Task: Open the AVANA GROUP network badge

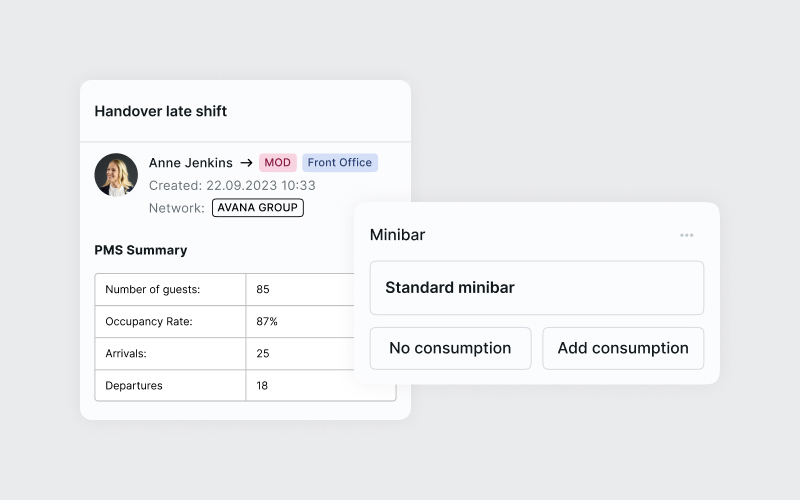Action: (258, 208)
